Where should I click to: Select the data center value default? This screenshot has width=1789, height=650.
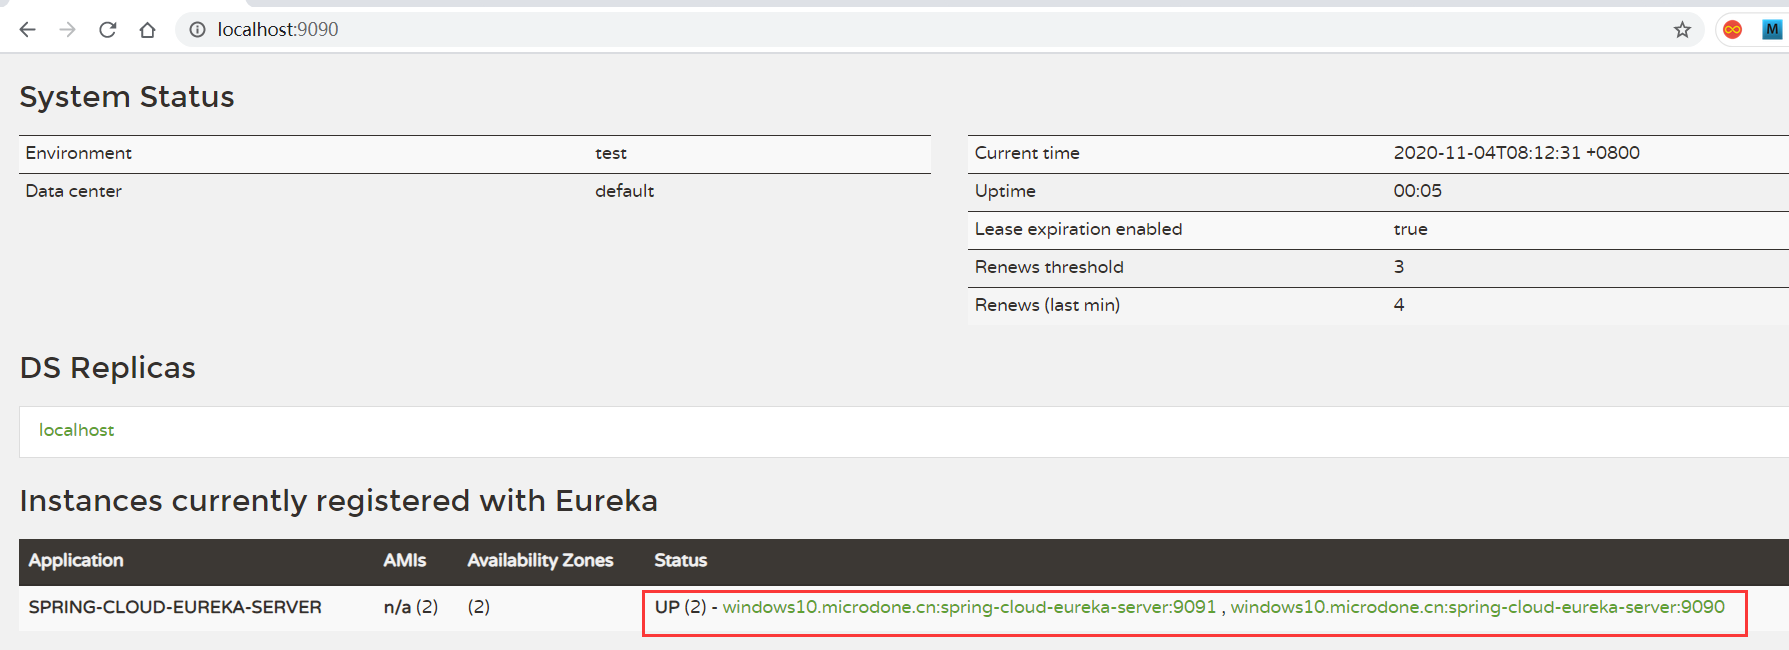(x=624, y=191)
